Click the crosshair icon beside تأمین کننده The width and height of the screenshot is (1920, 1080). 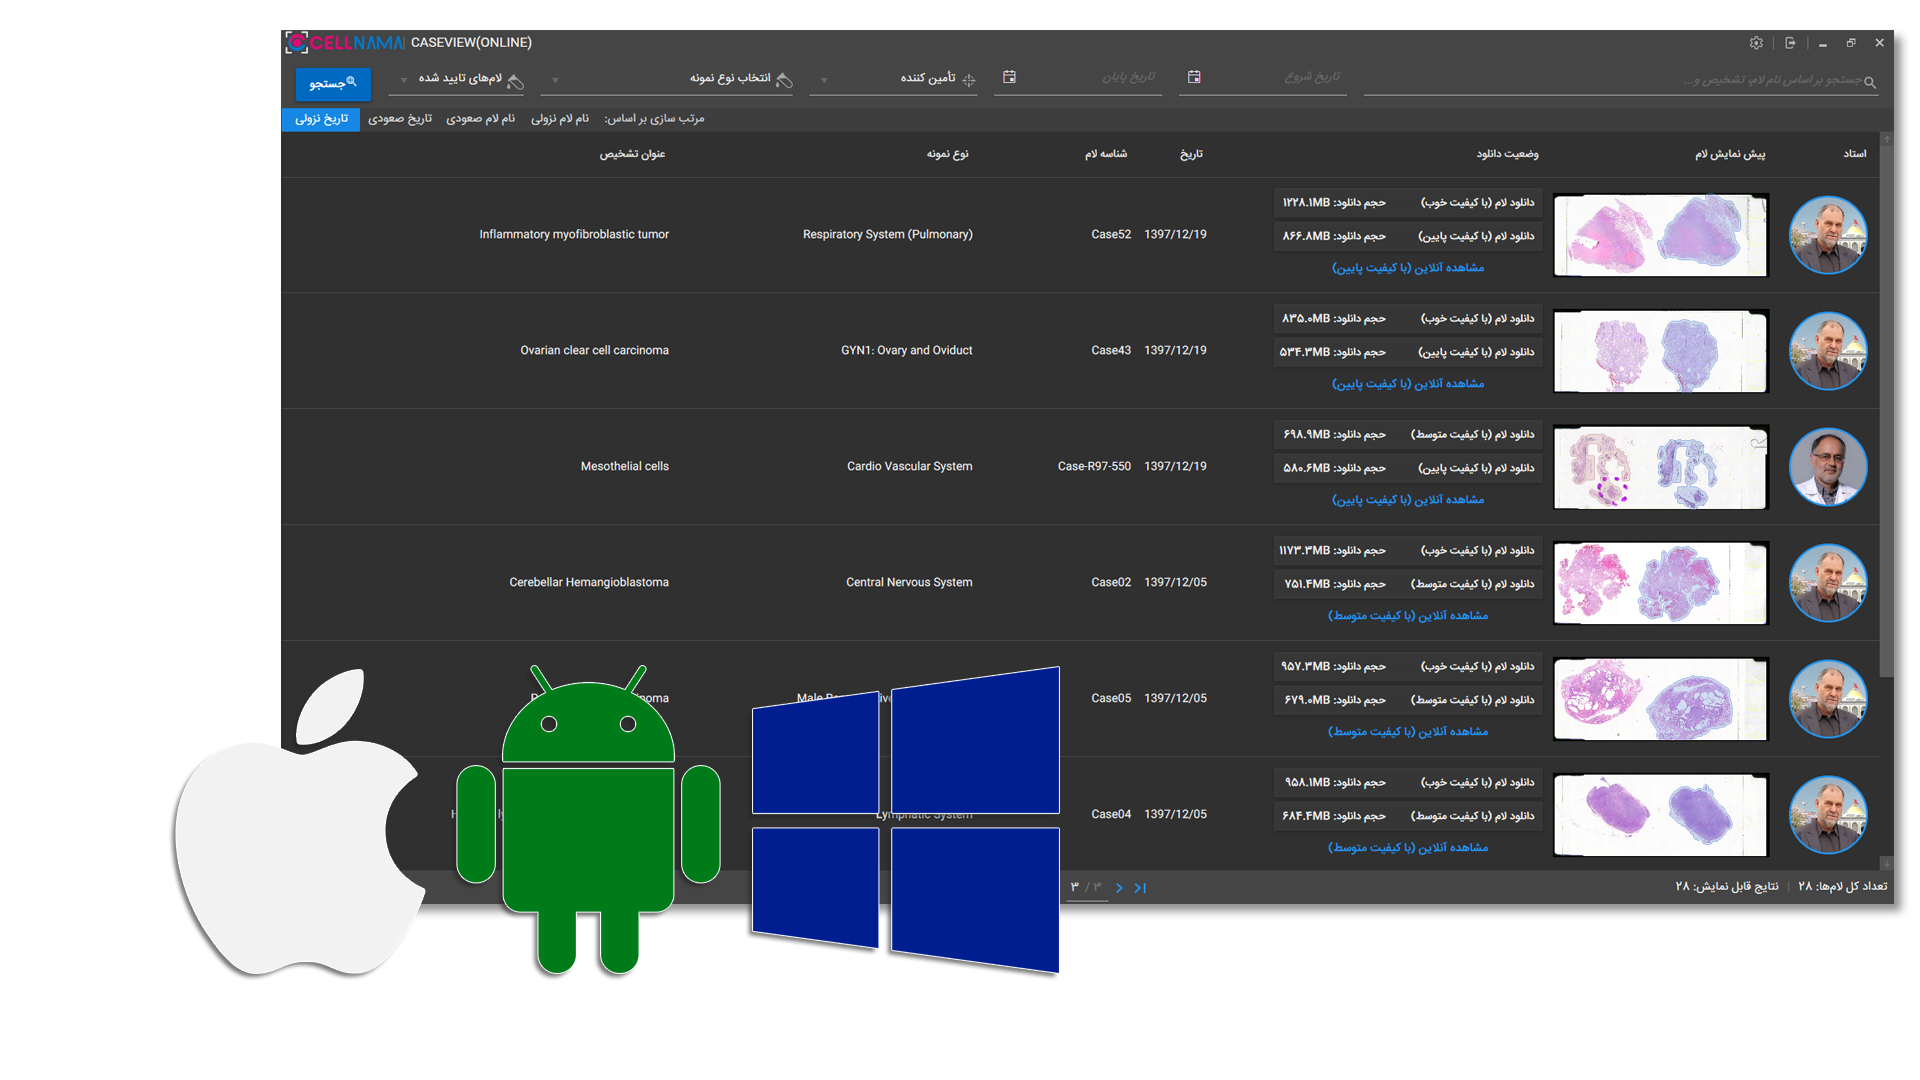(x=969, y=80)
